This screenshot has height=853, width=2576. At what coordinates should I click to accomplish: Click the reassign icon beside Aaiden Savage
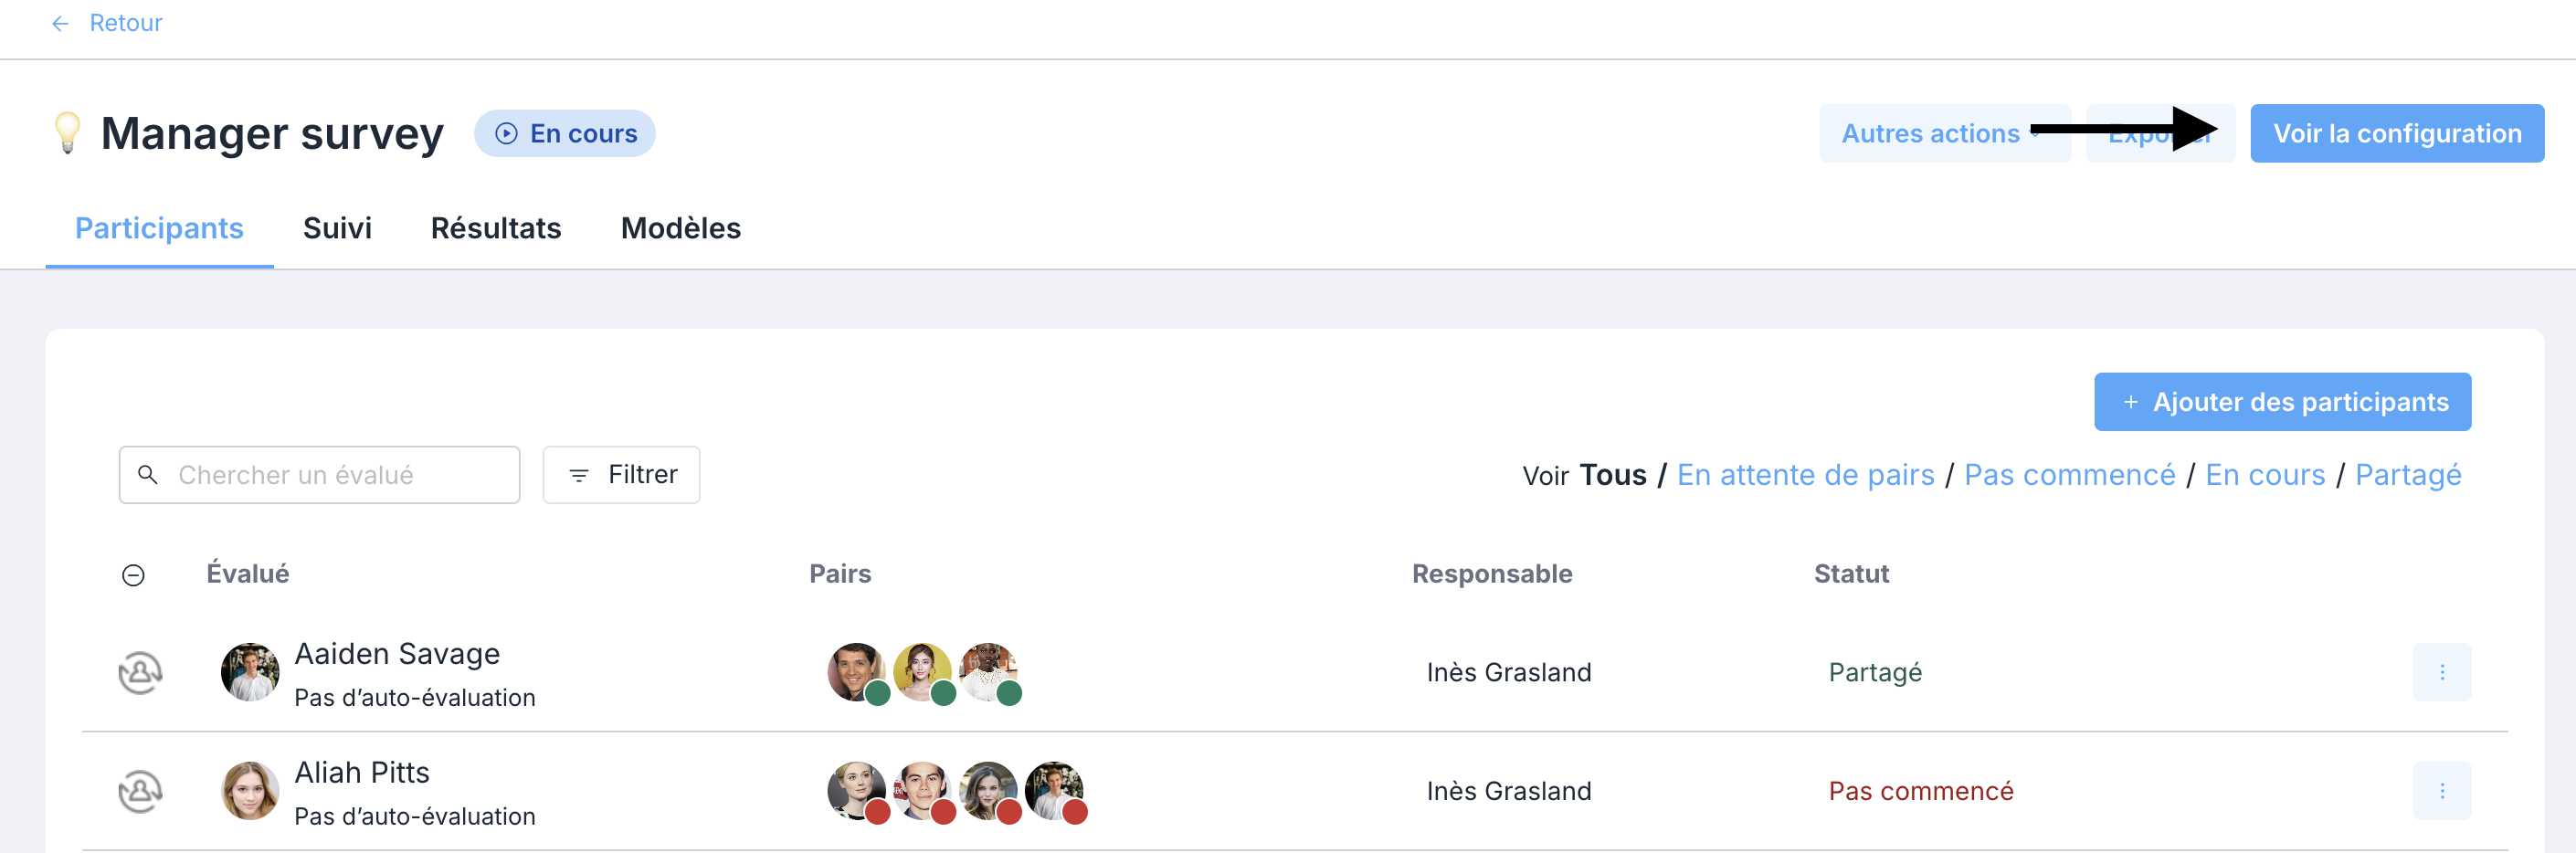(140, 672)
